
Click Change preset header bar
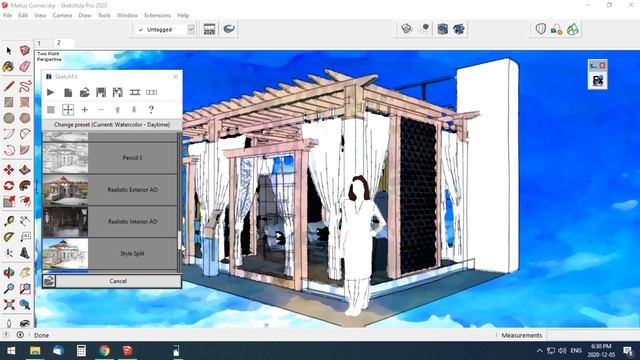click(x=112, y=125)
